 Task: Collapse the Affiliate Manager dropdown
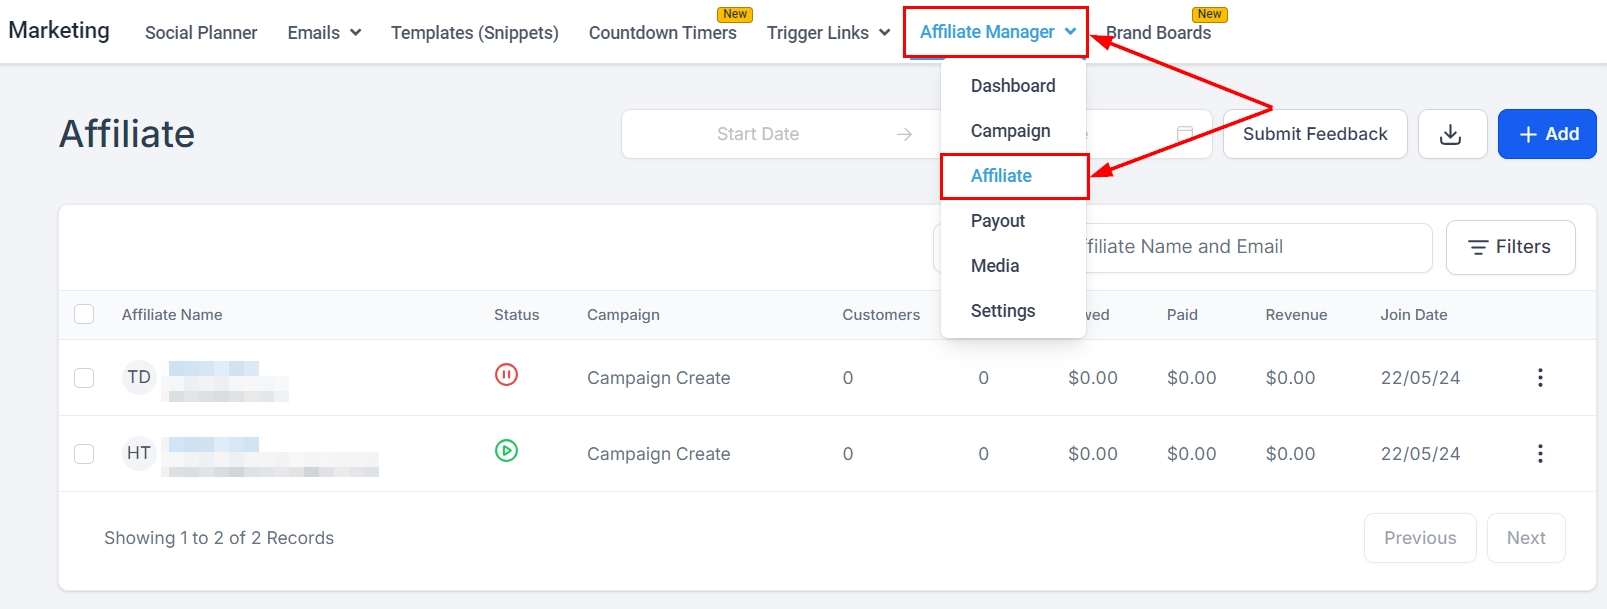tap(997, 32)
